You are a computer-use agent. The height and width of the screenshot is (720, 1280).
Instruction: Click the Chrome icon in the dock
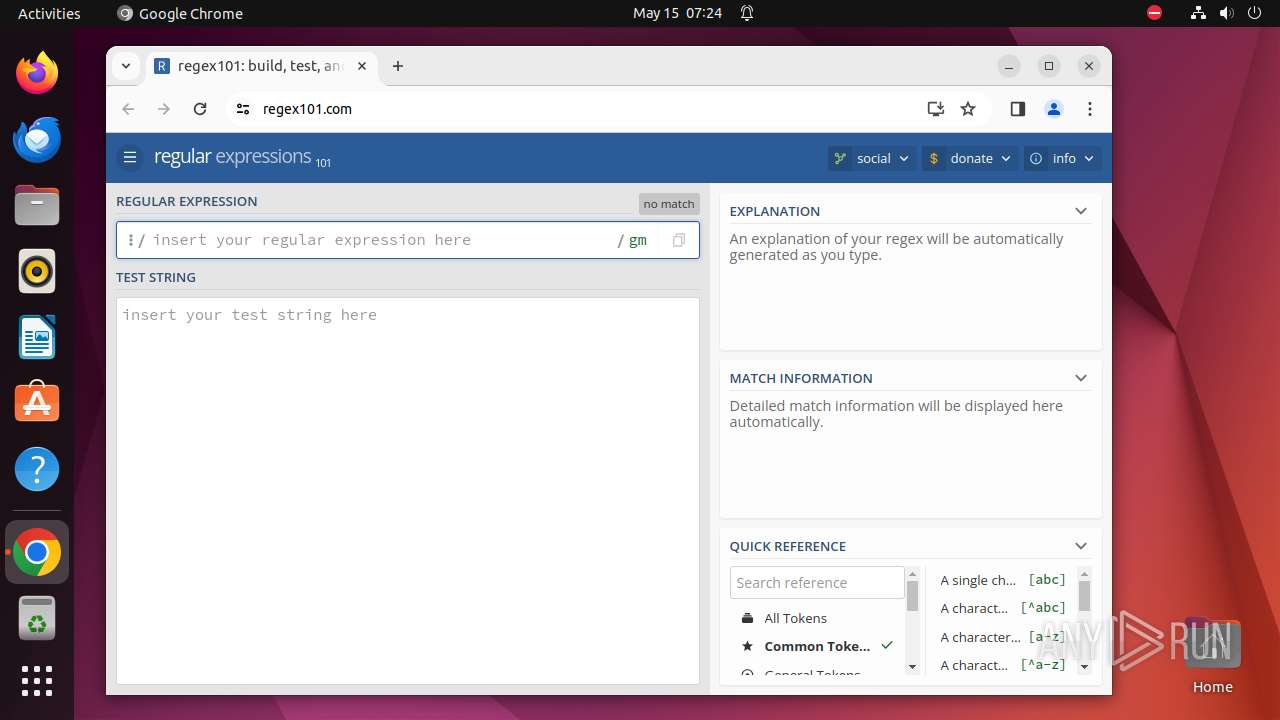(37, 552)
